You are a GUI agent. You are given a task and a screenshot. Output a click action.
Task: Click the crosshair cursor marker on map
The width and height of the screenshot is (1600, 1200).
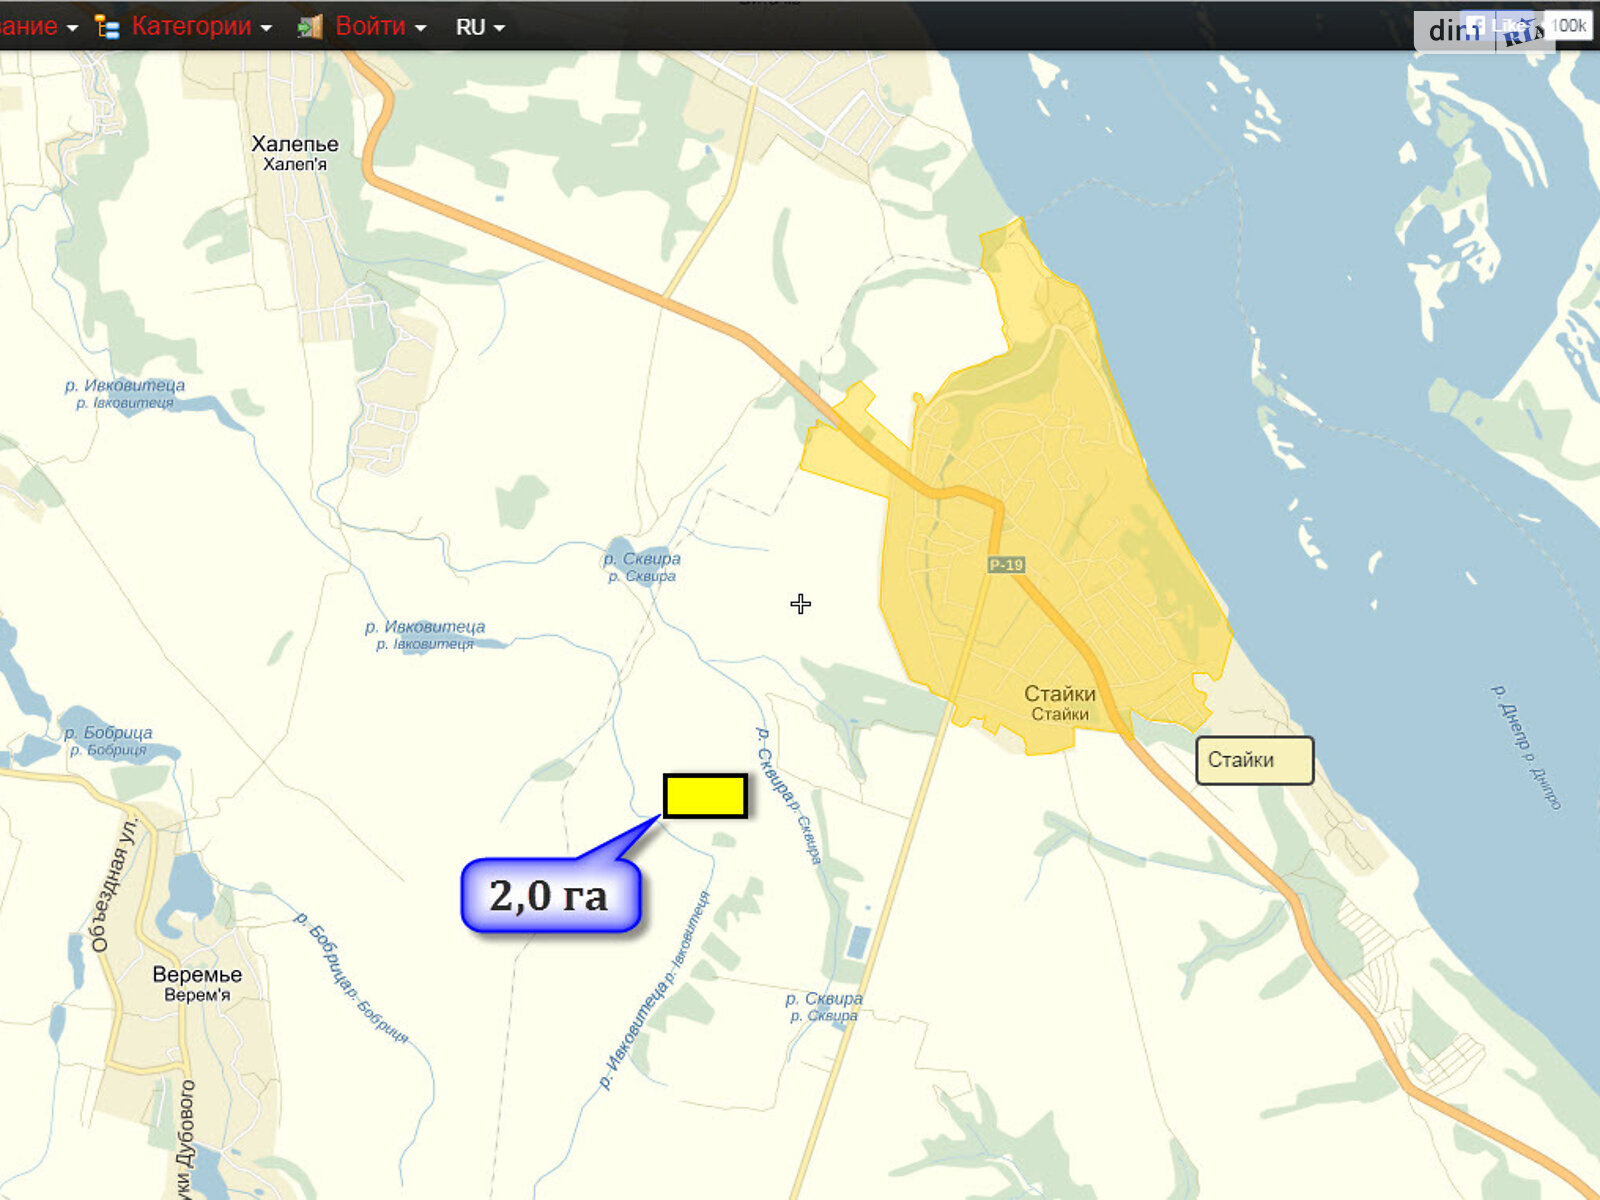(x=800, y=604)
